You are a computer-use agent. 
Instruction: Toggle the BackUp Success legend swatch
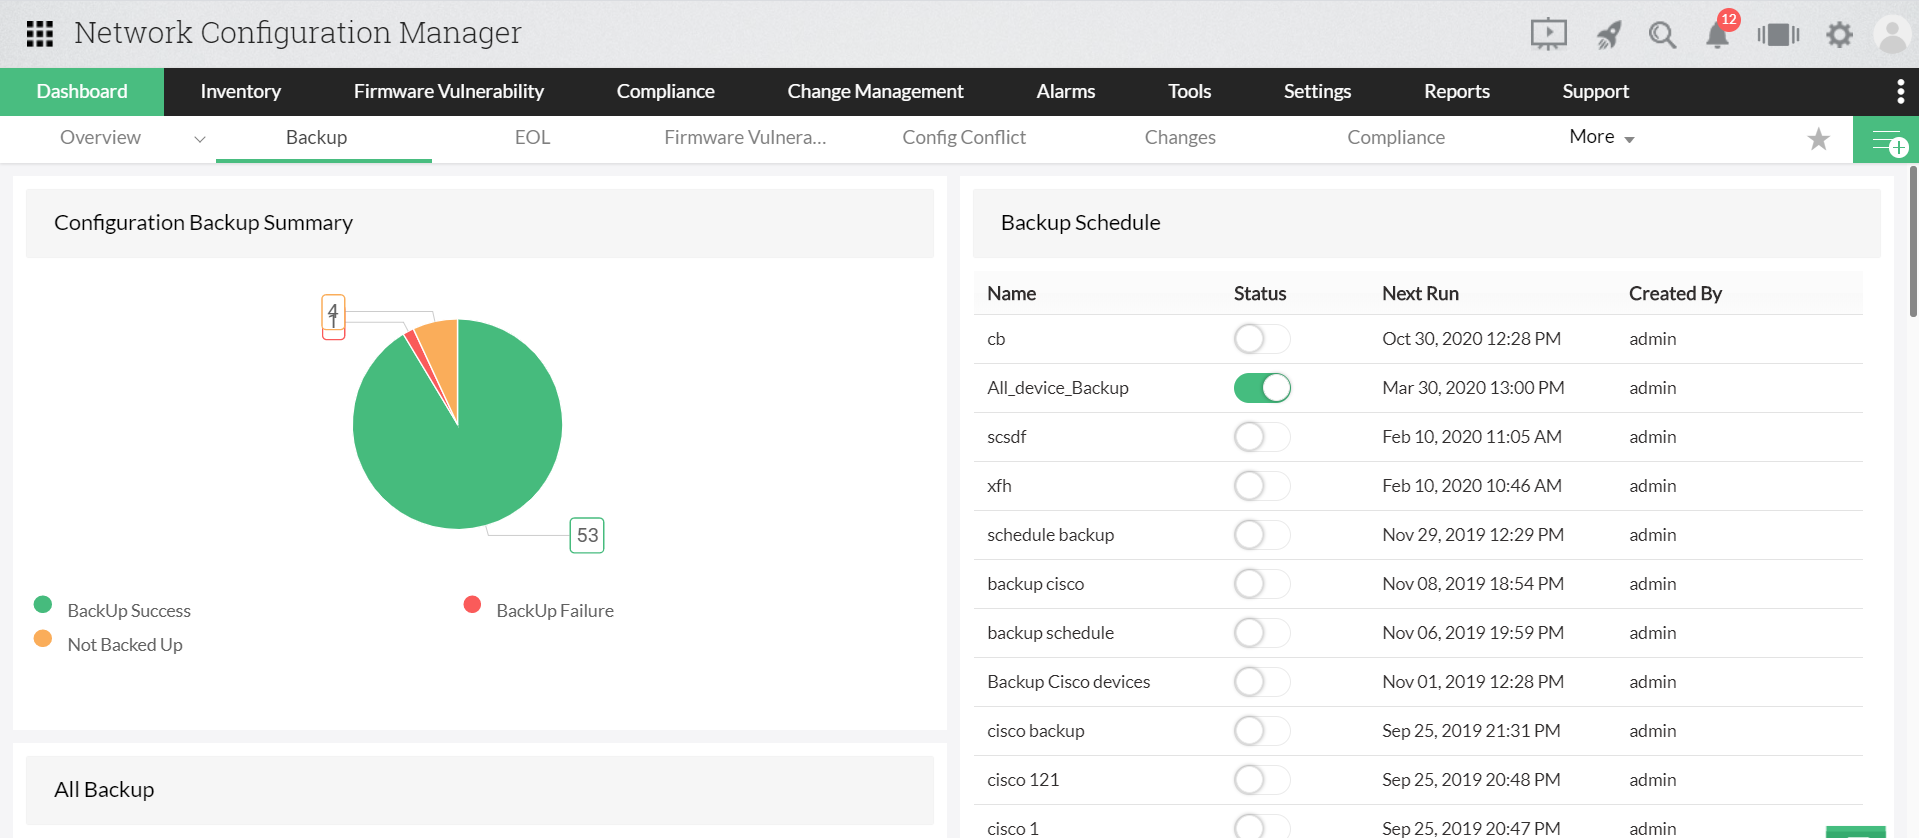[x=43, y=605]
